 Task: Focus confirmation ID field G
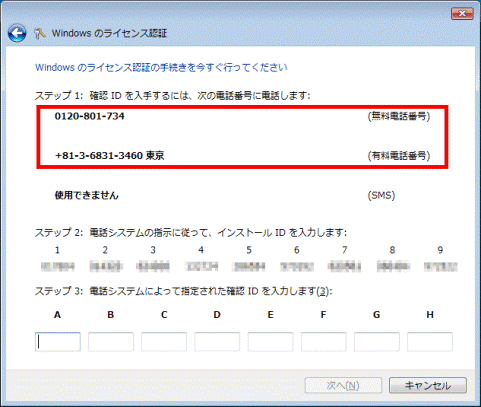coord(377,342)
